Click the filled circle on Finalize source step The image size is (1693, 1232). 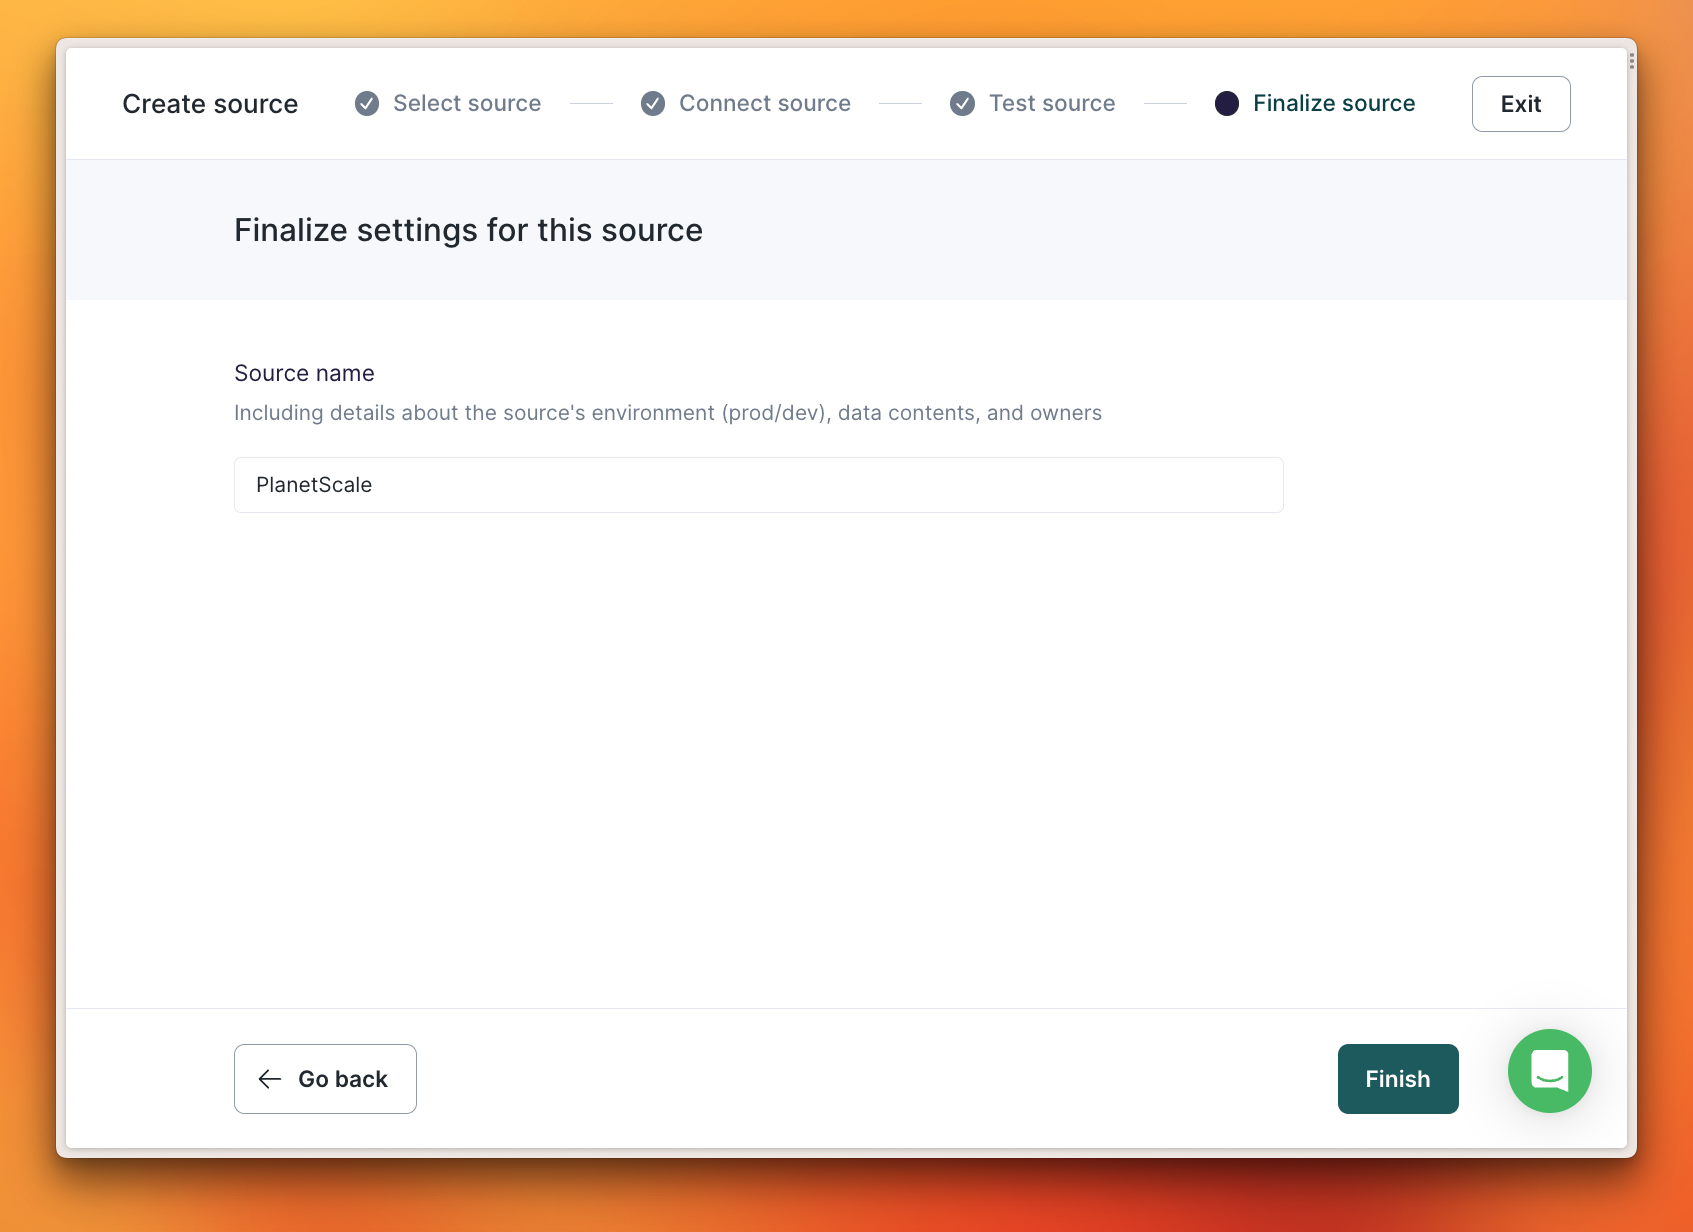1227,103
